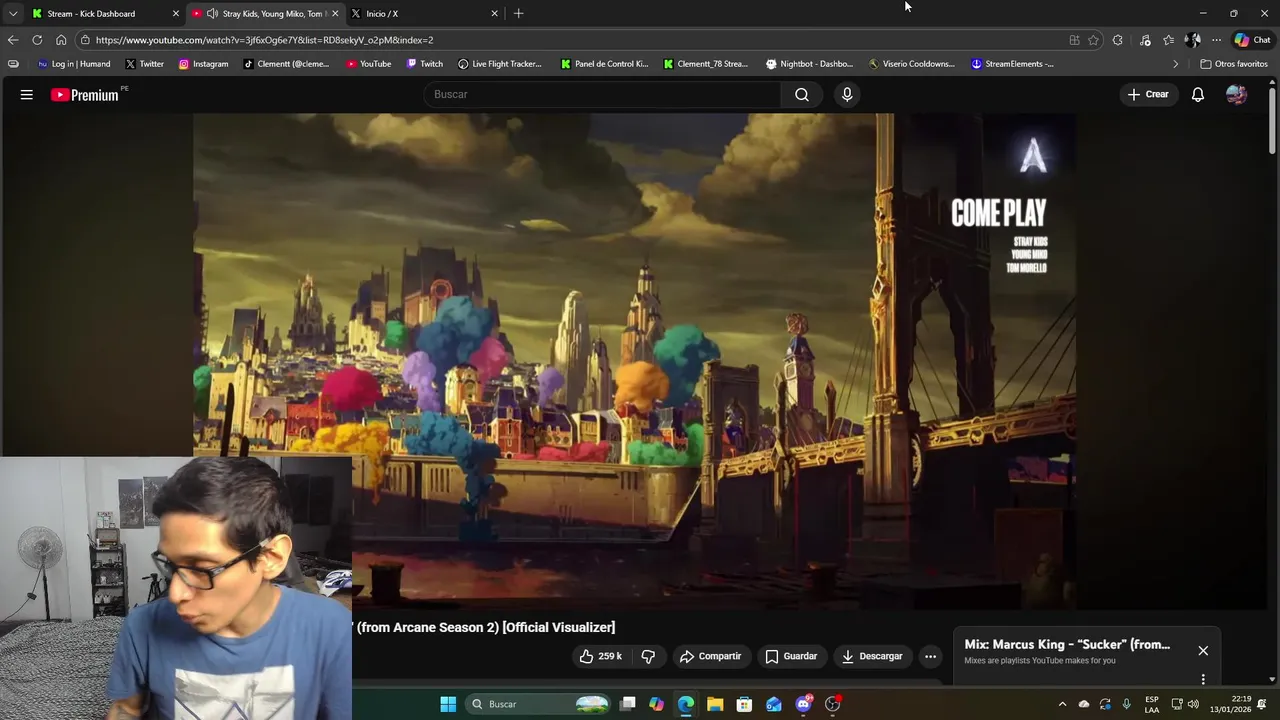
Task: Open the Otros favoritos folder
Action: tap(1234, 64)
